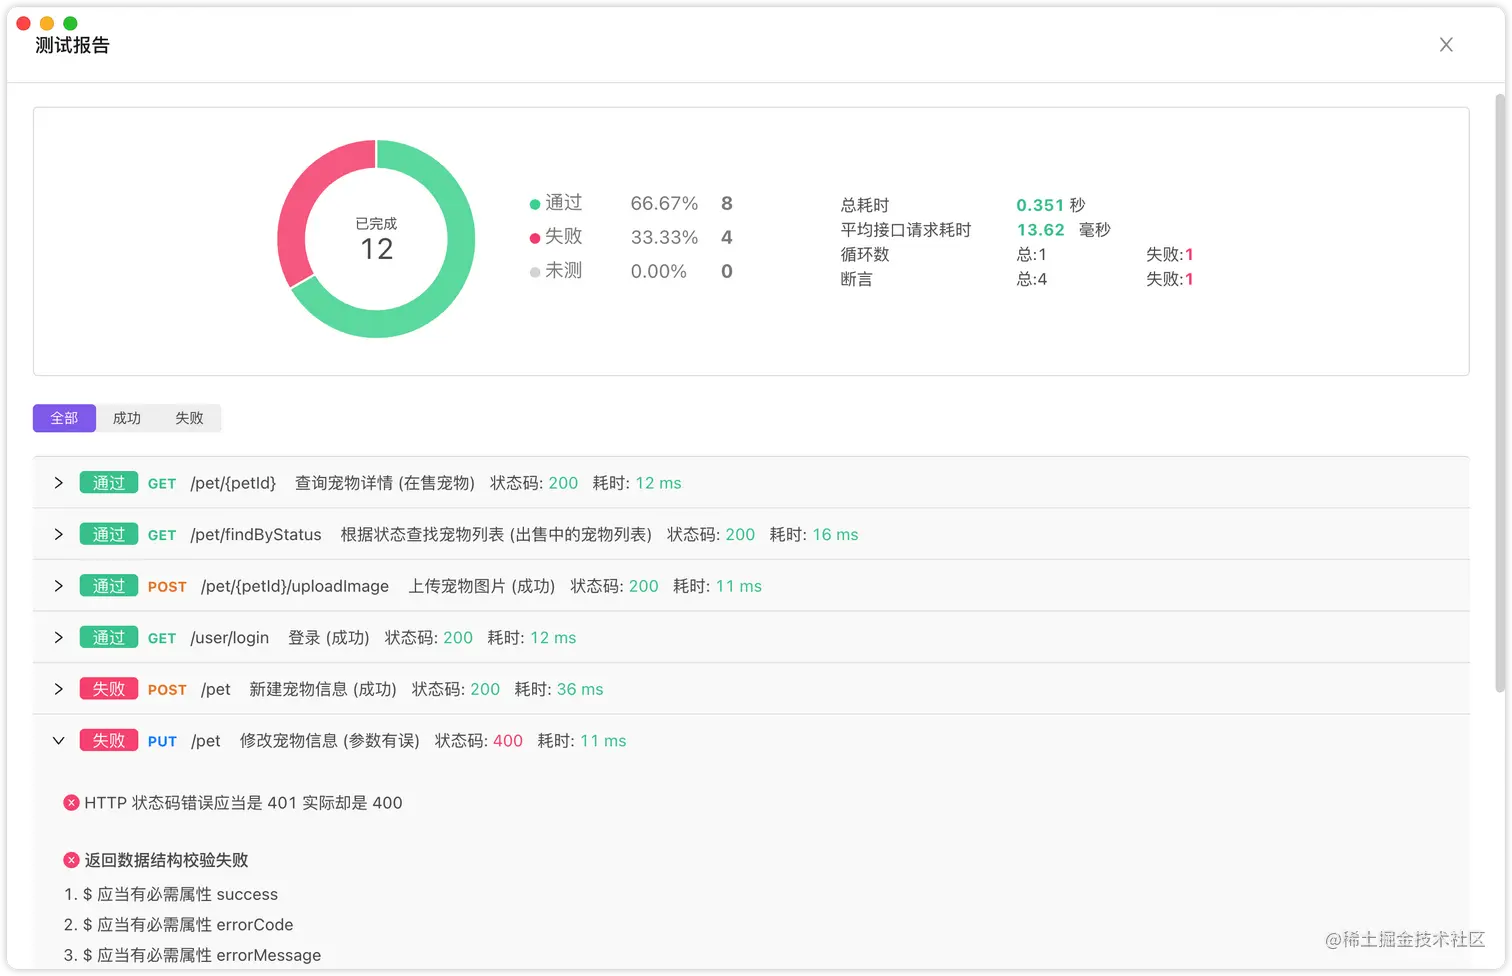Image resolution: width=1512 pixels, height=976 pixels.
Task: Click the green legend dot next to 通过
Action: pos(534,202)
